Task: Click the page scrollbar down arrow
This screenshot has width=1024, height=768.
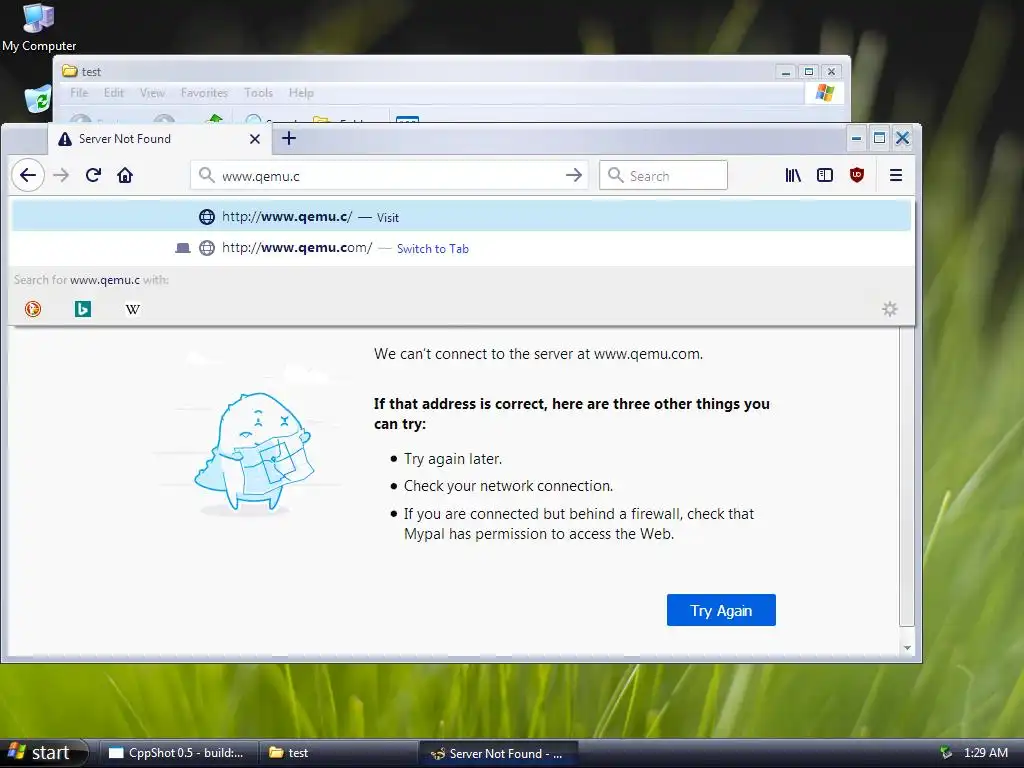Action: (907, 648)
